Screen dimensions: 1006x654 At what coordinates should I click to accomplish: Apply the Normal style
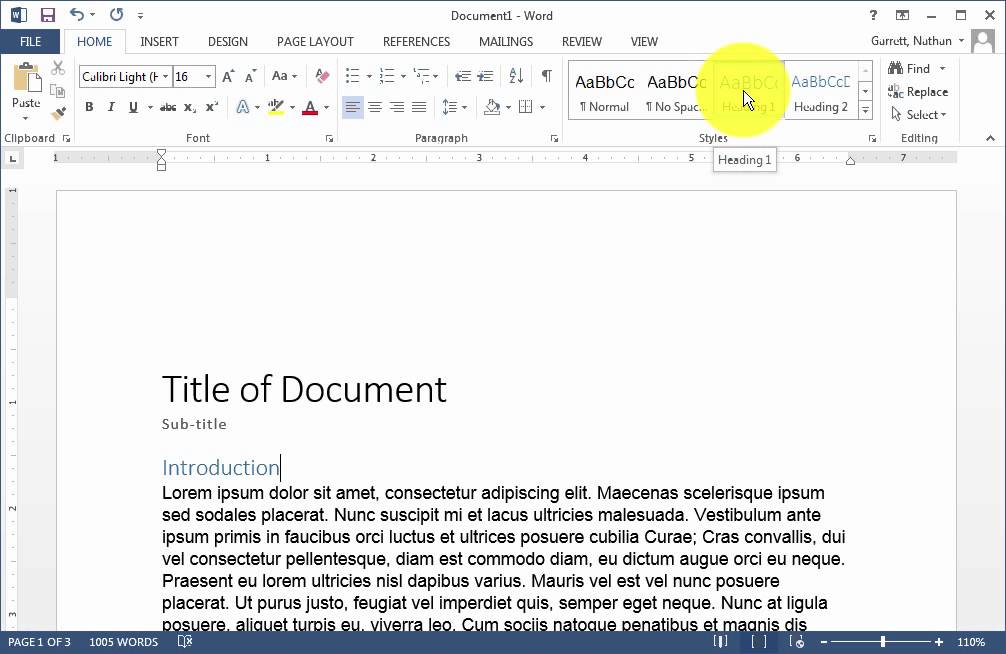(604, 91)
